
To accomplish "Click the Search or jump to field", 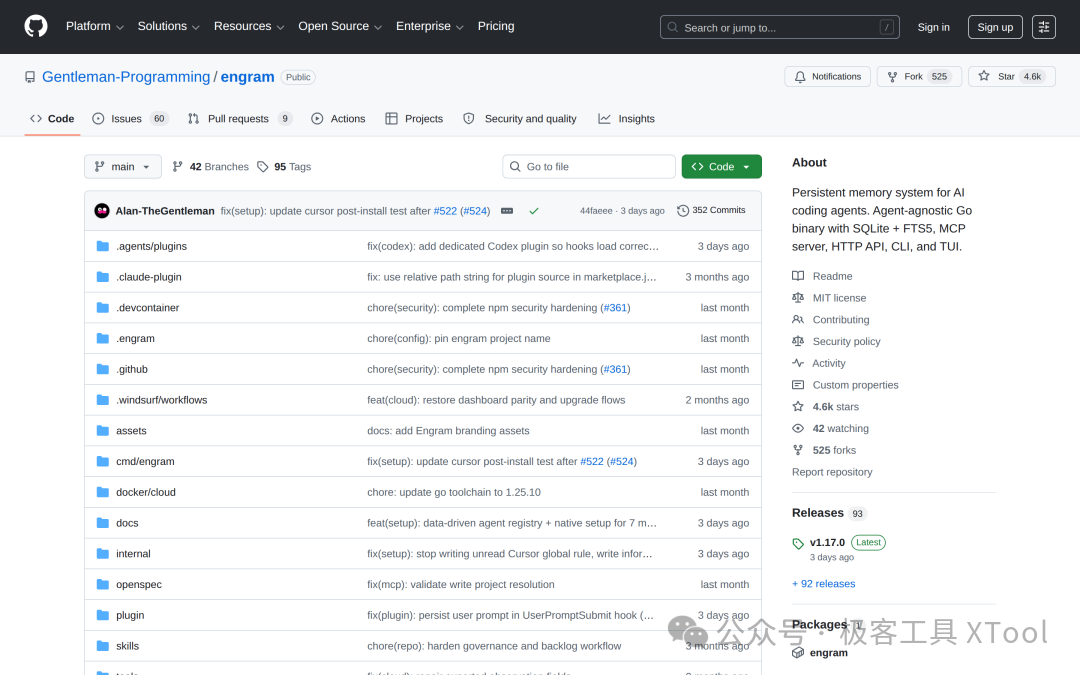I will point(780,27).
